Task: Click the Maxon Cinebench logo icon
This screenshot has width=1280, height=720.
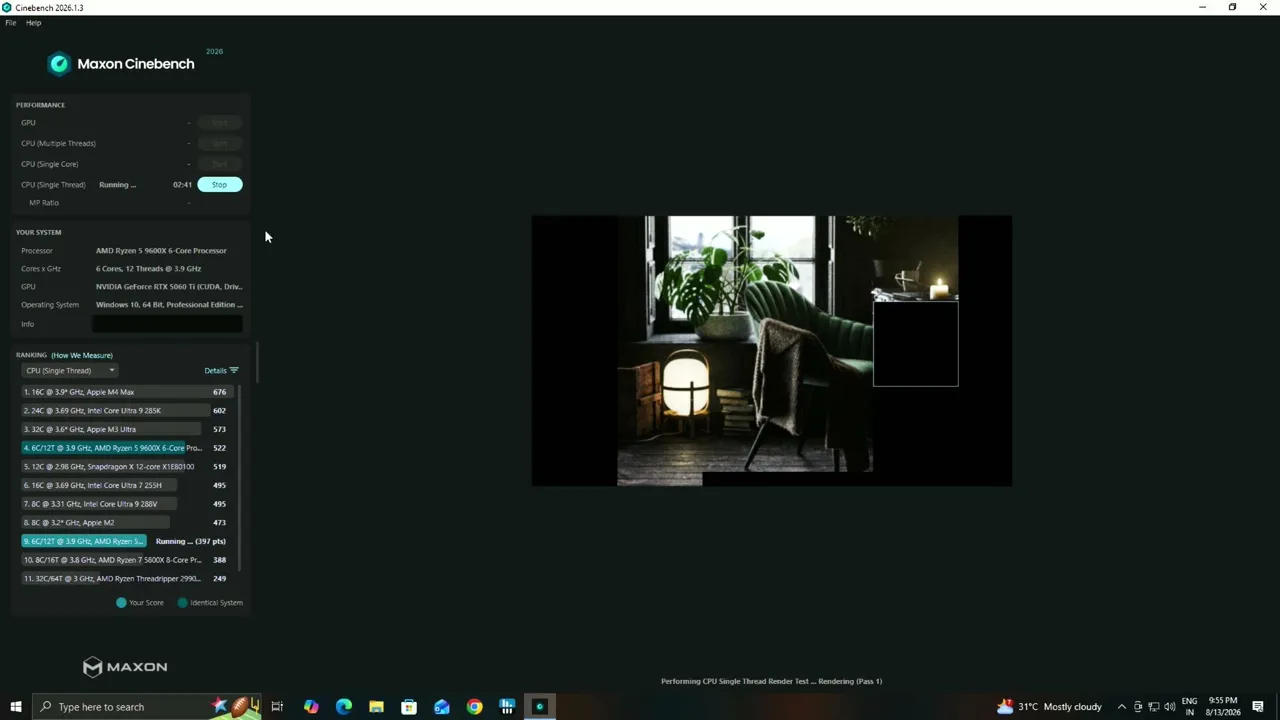Action: [59, 64]
